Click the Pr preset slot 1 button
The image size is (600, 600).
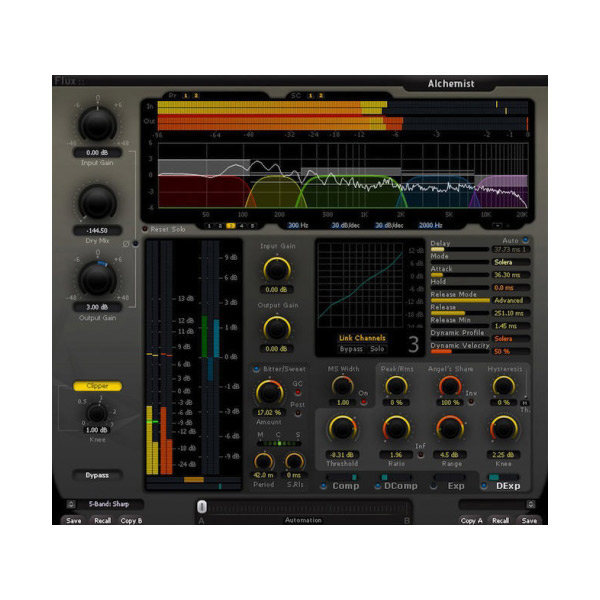[x=186, y=96]
